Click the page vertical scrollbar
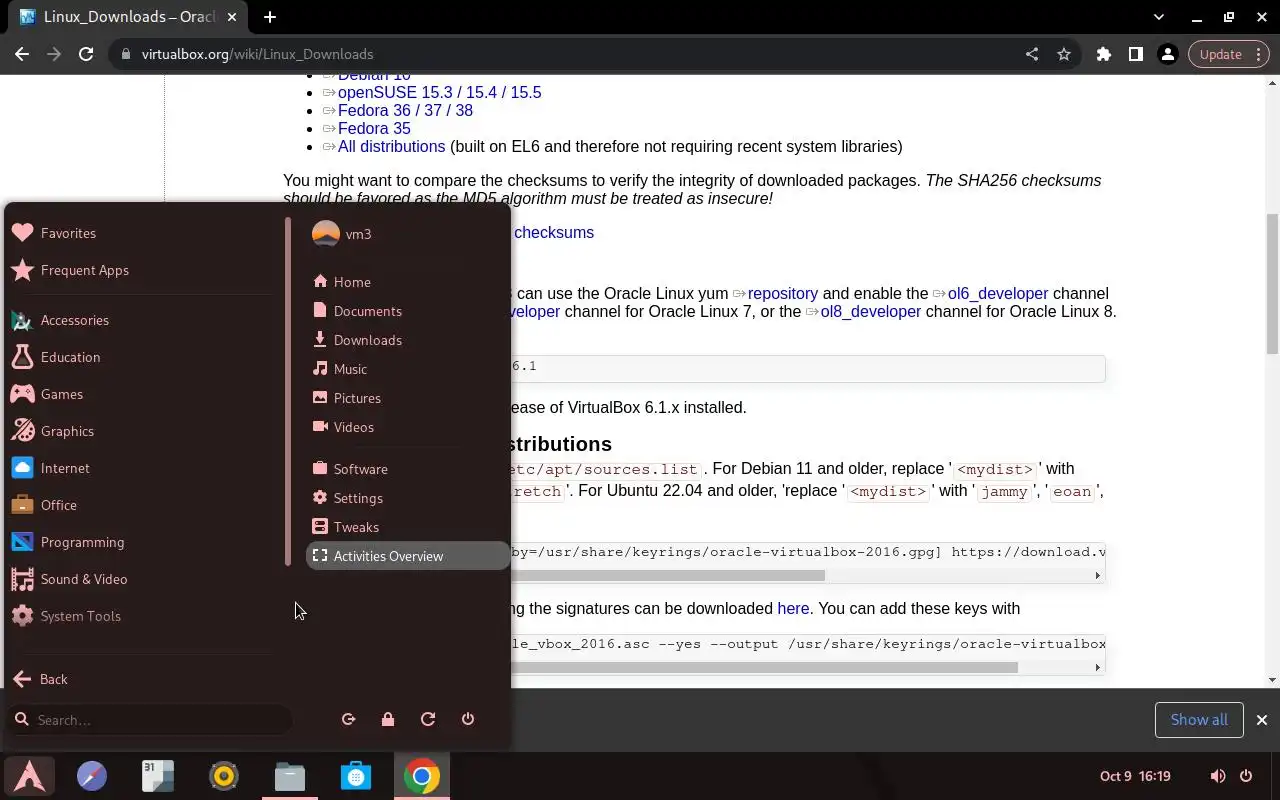The height and width of the screenshot is (800, 1280). click(1273, 283)
